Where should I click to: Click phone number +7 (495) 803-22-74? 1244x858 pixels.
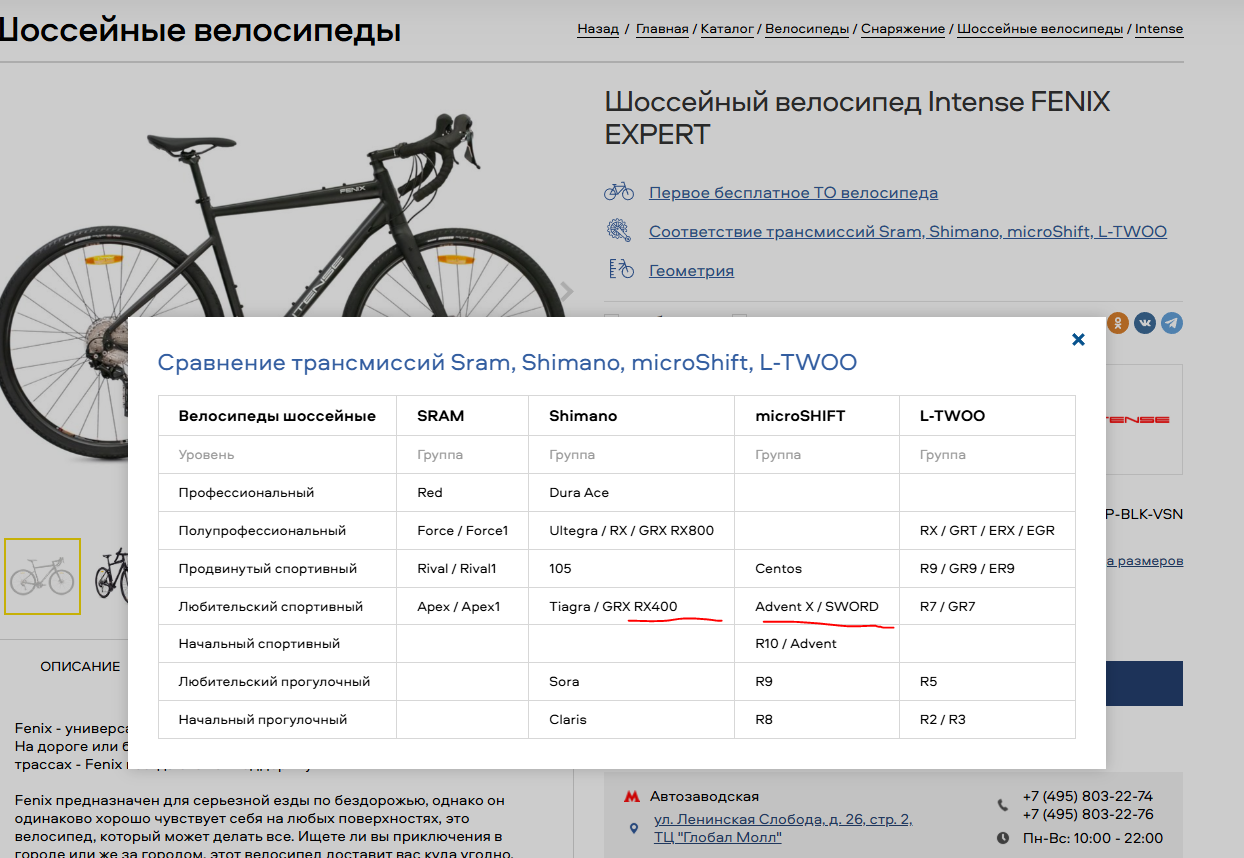click(1088, 797)
